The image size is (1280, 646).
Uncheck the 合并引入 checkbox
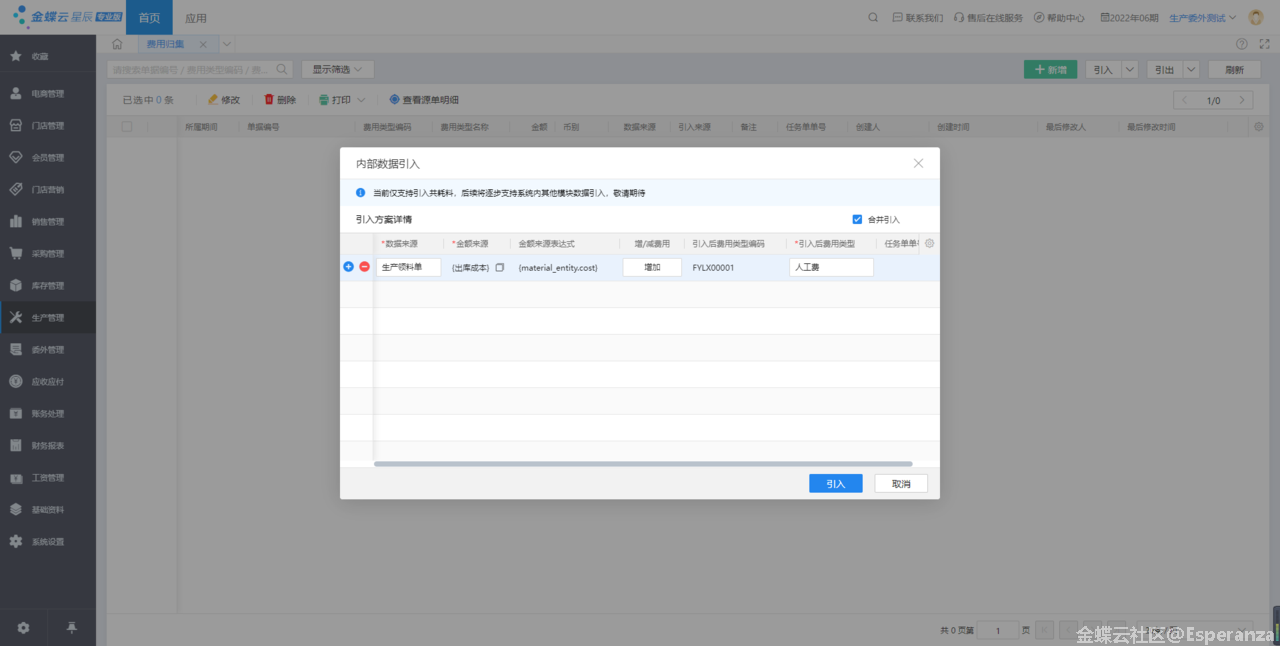[x=857, y=219]
